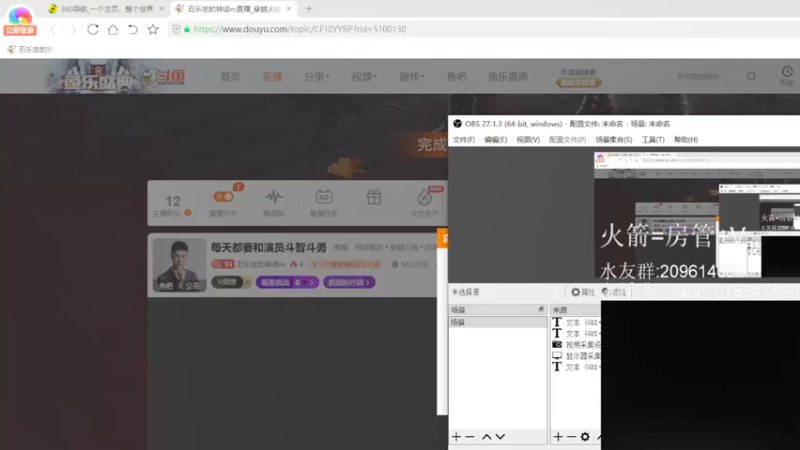Click OBS 滤镜 filters button
Viewport: 800px width, 450px height.
pyautogui.click(x=613, y=292)
